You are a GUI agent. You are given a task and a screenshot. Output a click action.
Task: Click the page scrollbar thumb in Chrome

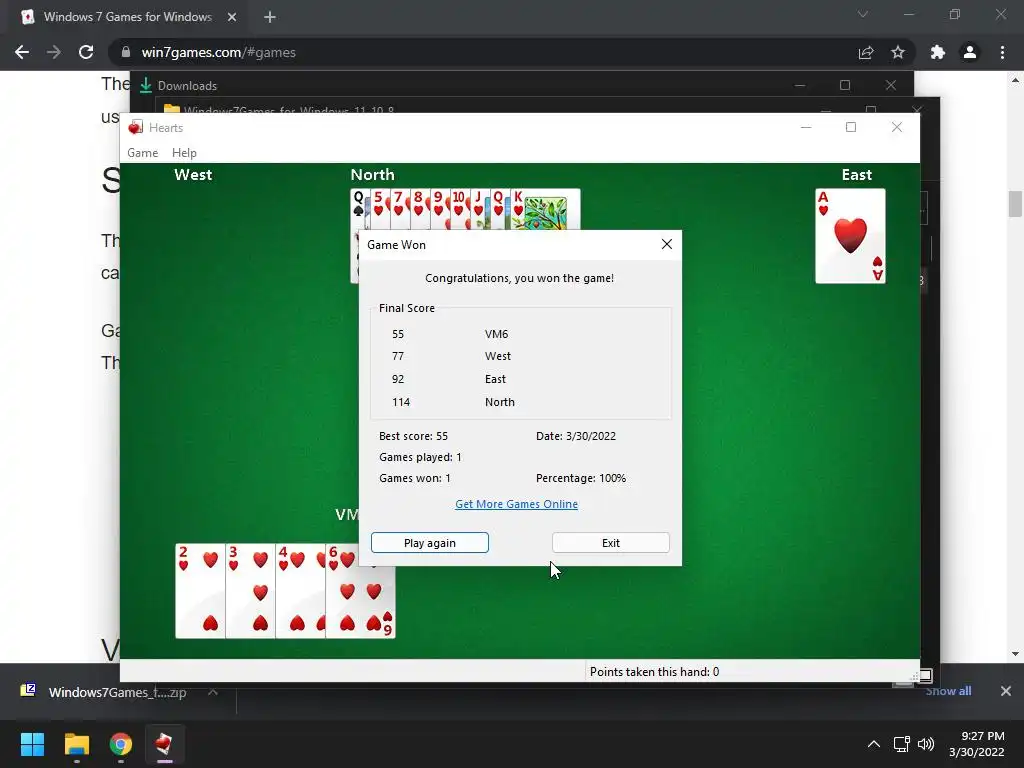1015,204
